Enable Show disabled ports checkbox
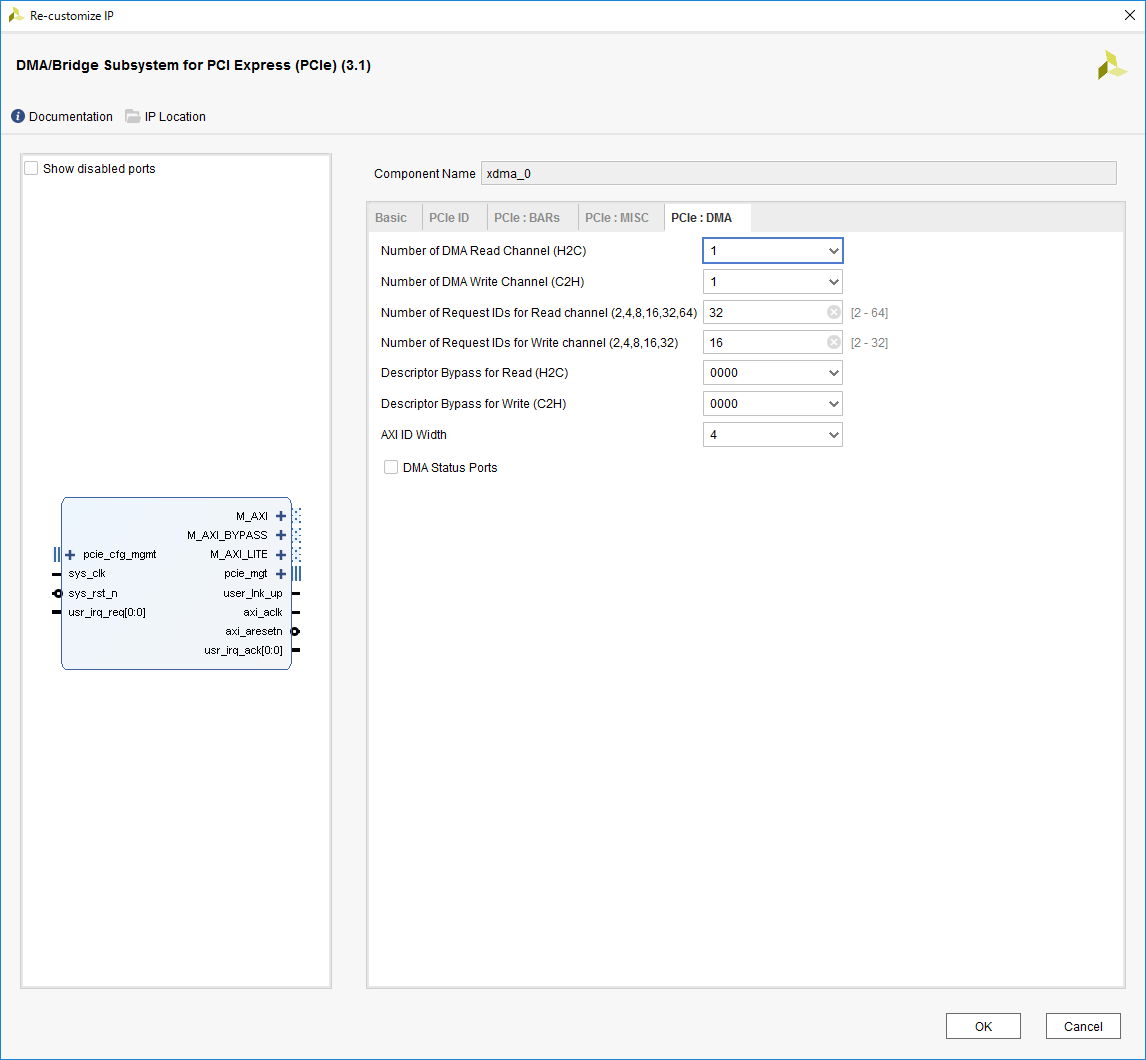This screenshot has height=1060, width=1146. click(31, 169)
